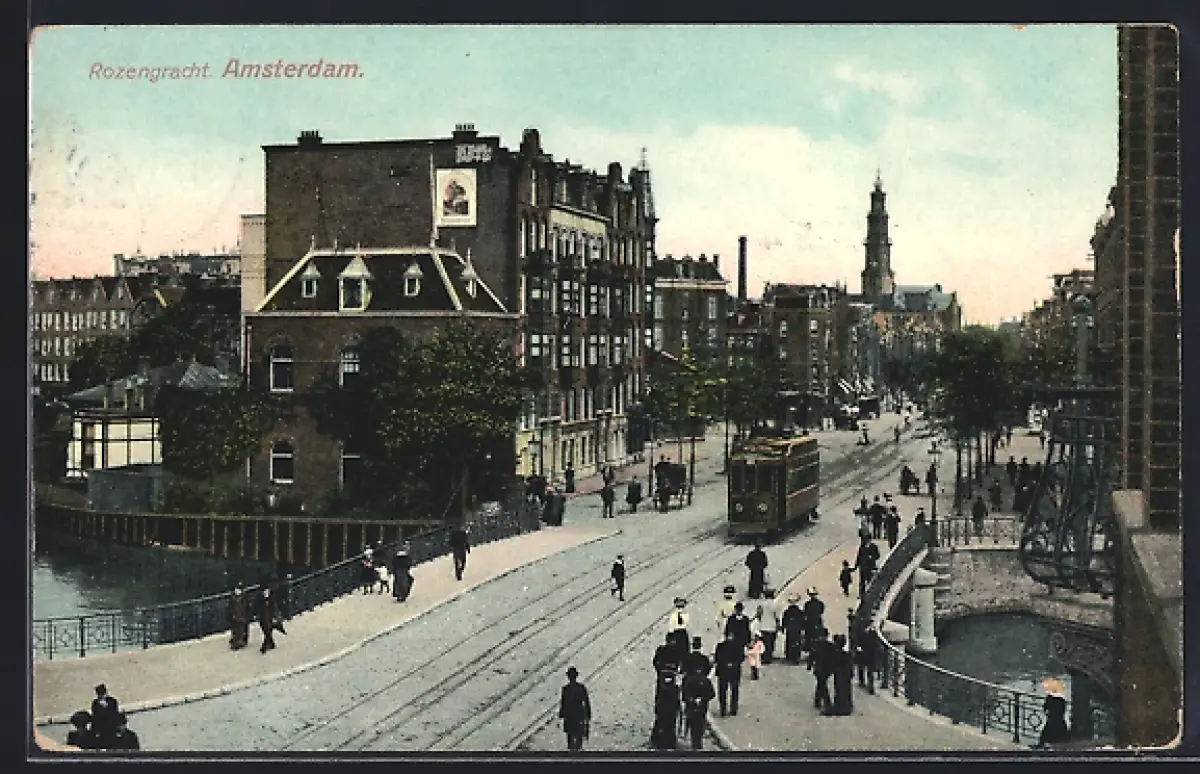Click the framed poster on the brick wall
Screen dimensions: 1200x774
pos(456,197)
